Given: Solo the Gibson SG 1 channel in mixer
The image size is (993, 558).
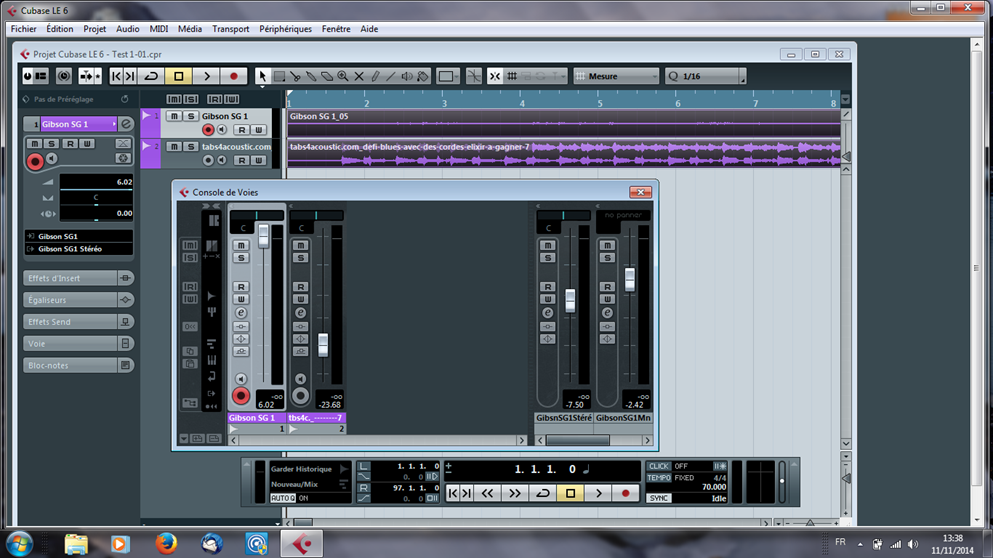Looking at the screenshot, I should (241, 258).
